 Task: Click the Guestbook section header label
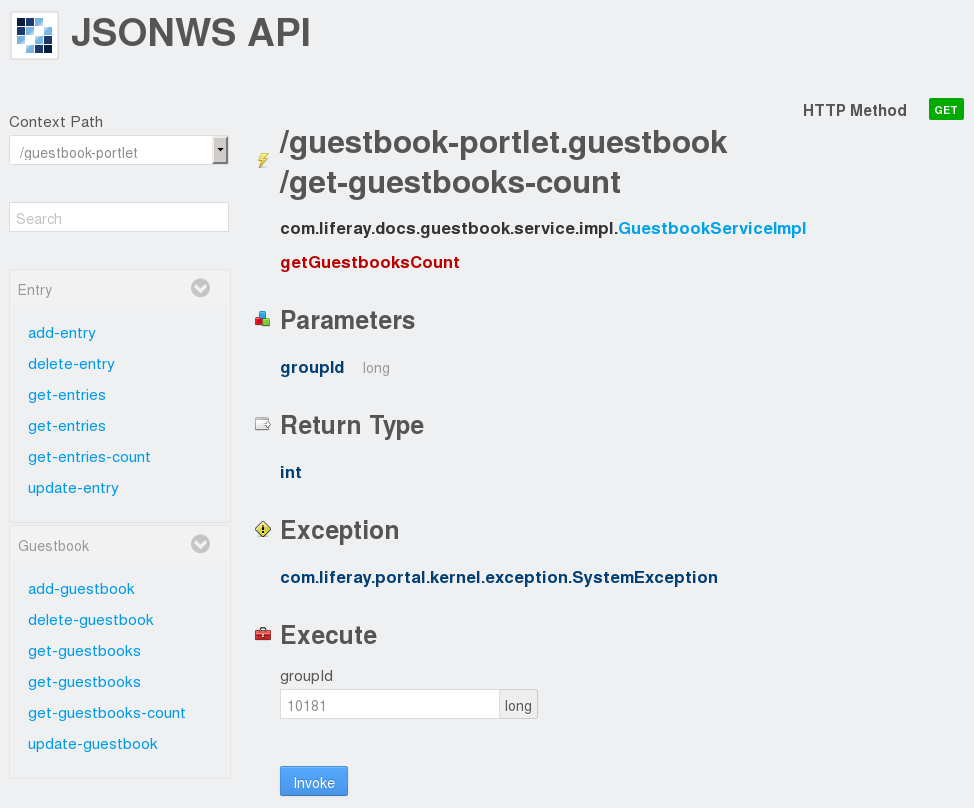click(53, 546)
